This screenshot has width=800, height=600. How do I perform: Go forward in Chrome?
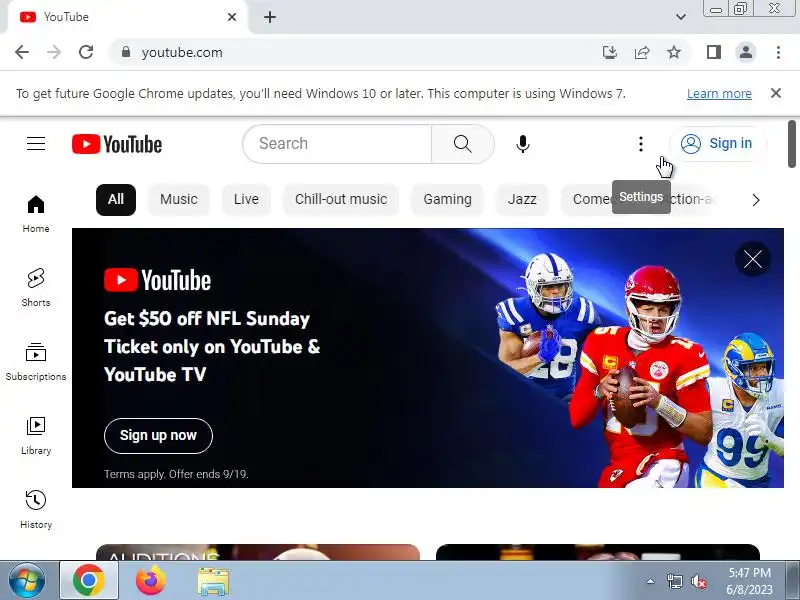coord(54,52)
